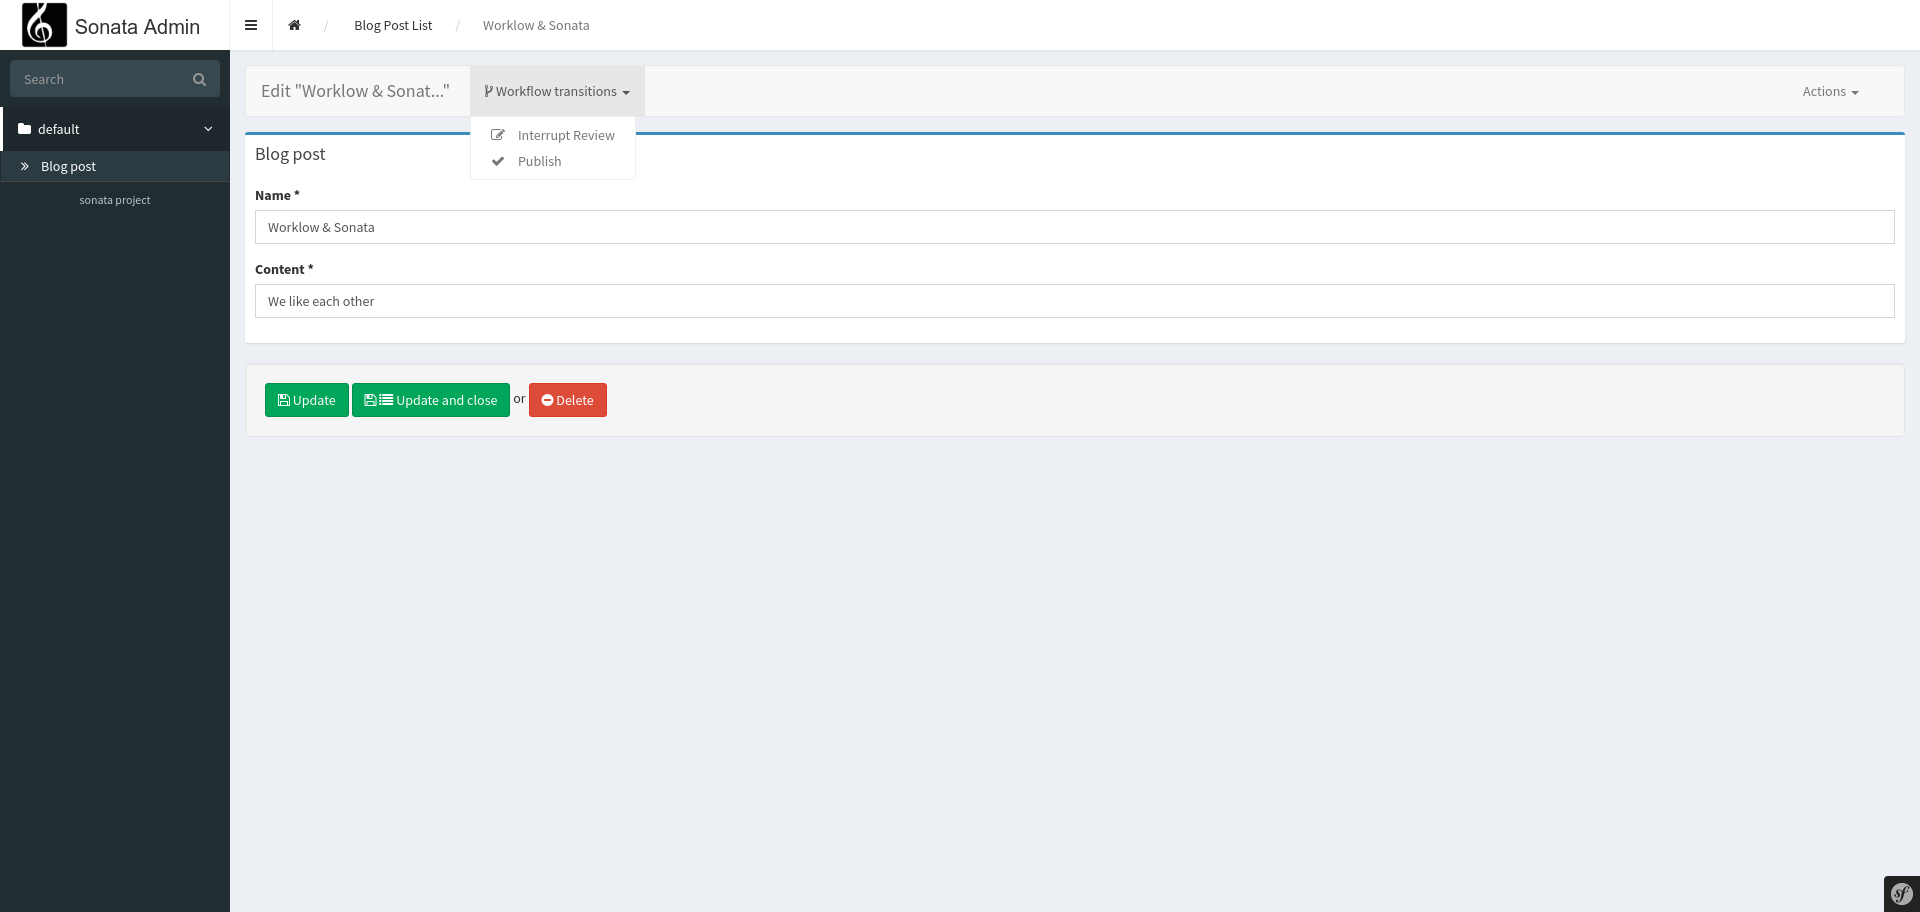Viewport: 1920px width, 912px height.
Task: Toggle the sidebar hamburger menu icon
Action: tap(251, 25)
